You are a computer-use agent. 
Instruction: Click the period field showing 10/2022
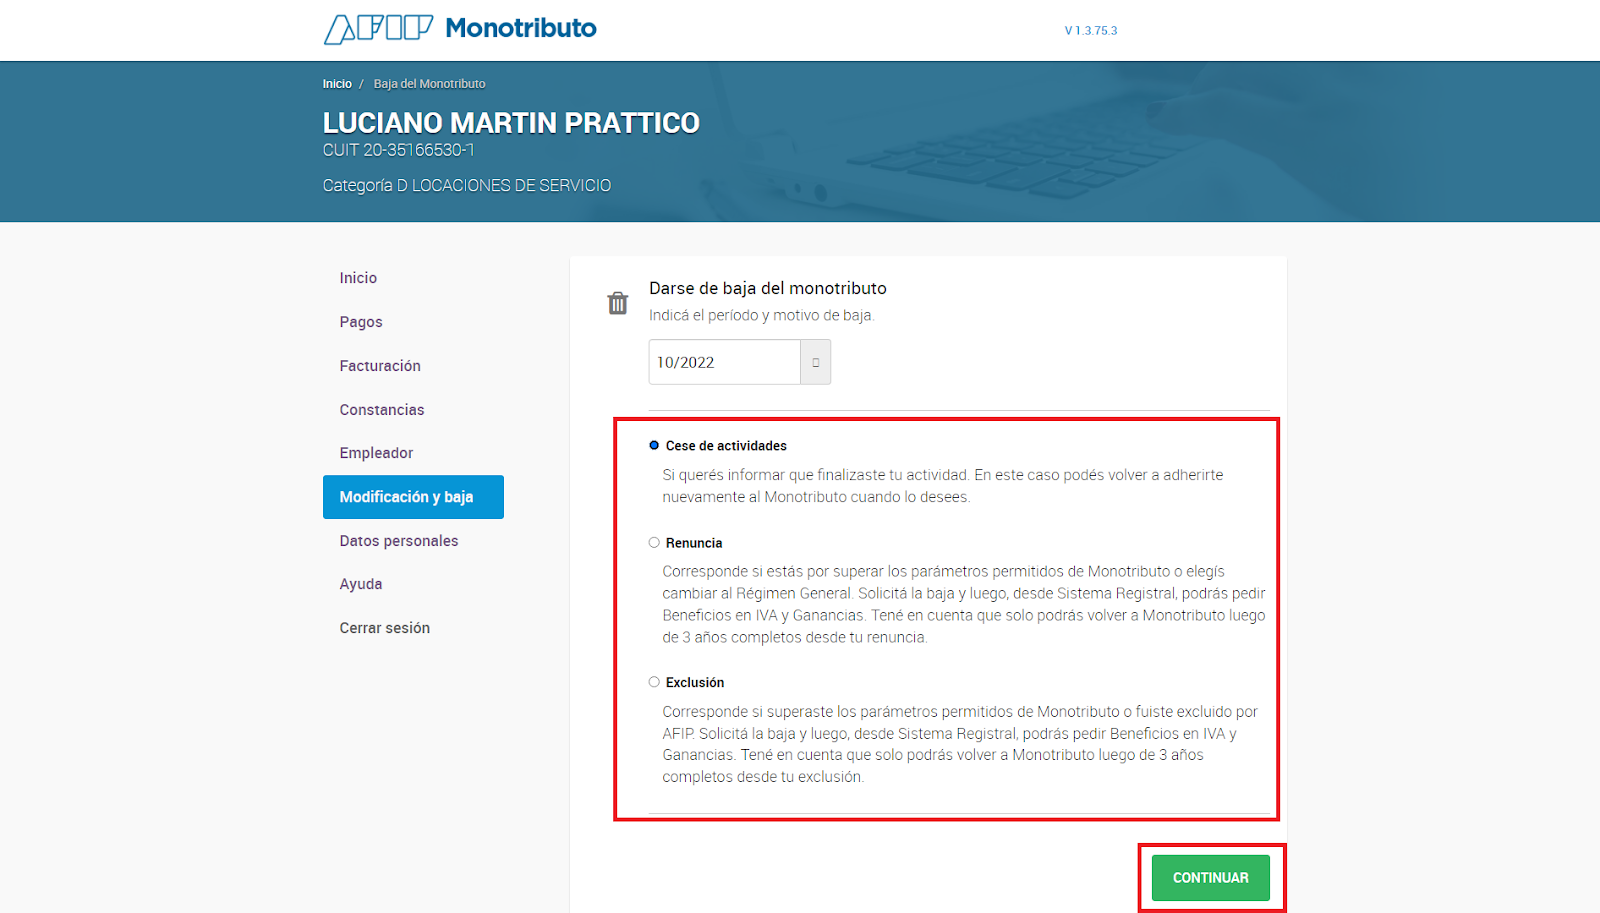click(x=725, y=362)
